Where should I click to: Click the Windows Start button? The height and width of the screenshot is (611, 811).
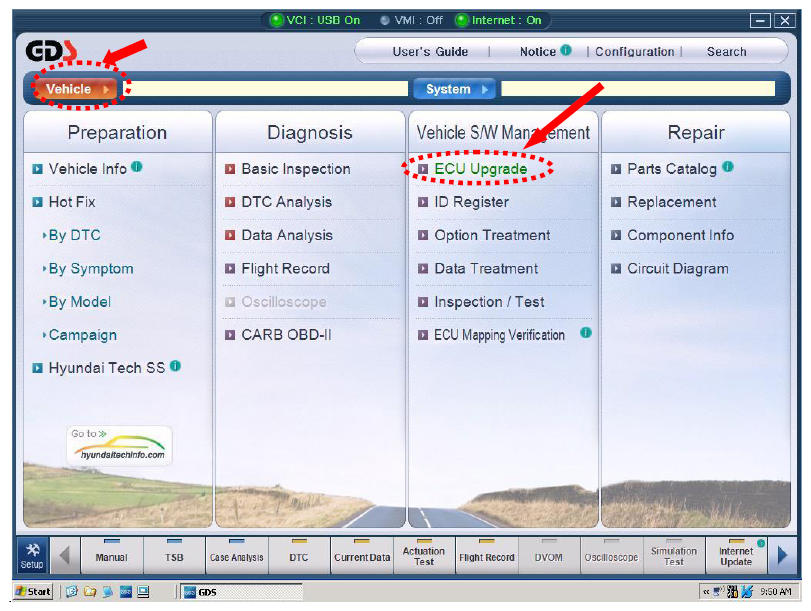[x=34, y=591]
